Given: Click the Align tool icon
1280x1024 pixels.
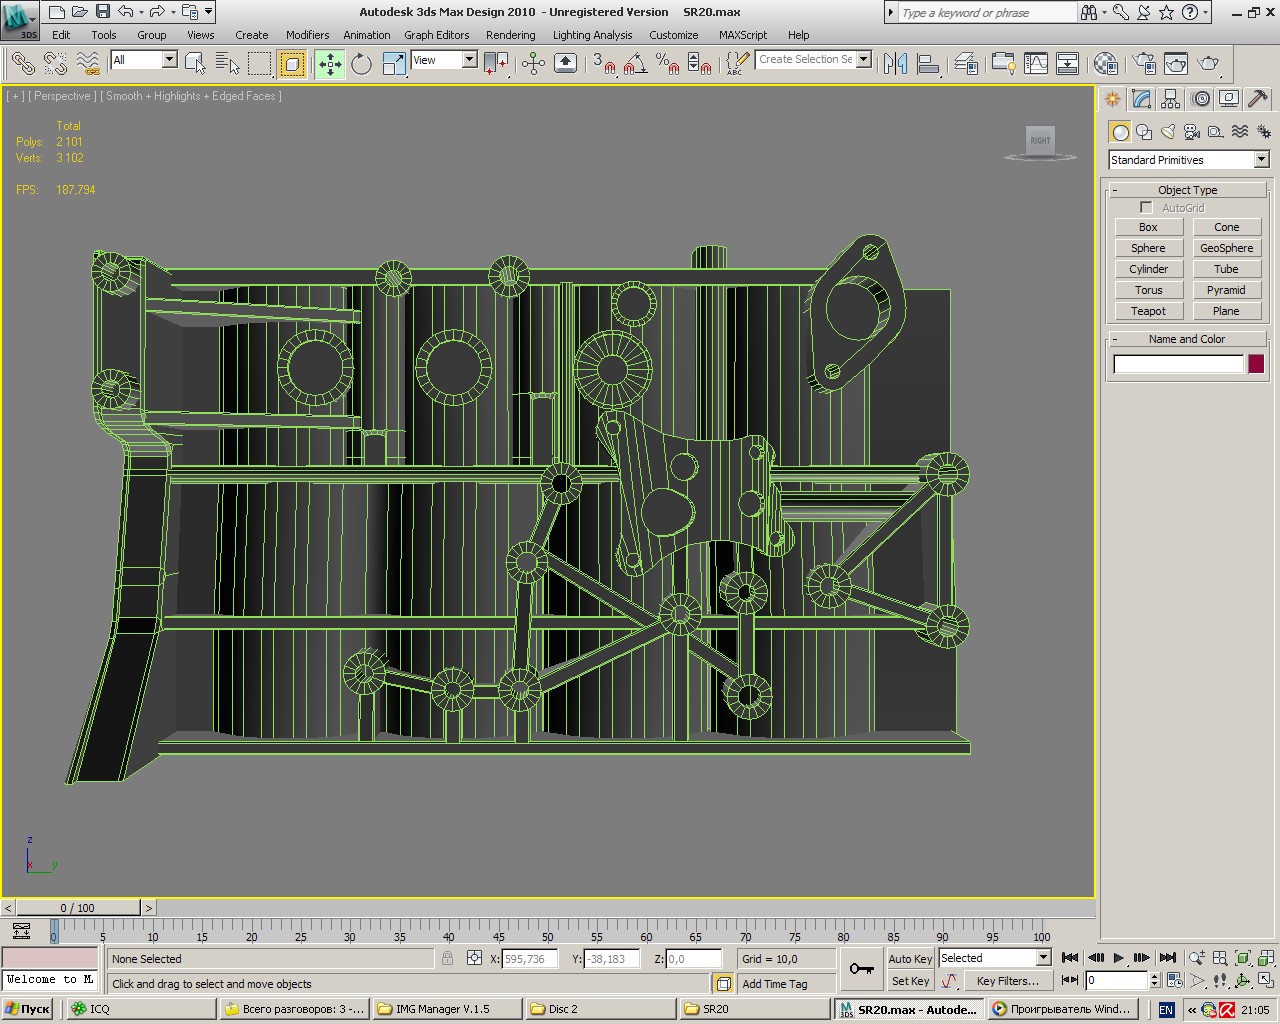Looking at the screenshot, I should point(928,64).
